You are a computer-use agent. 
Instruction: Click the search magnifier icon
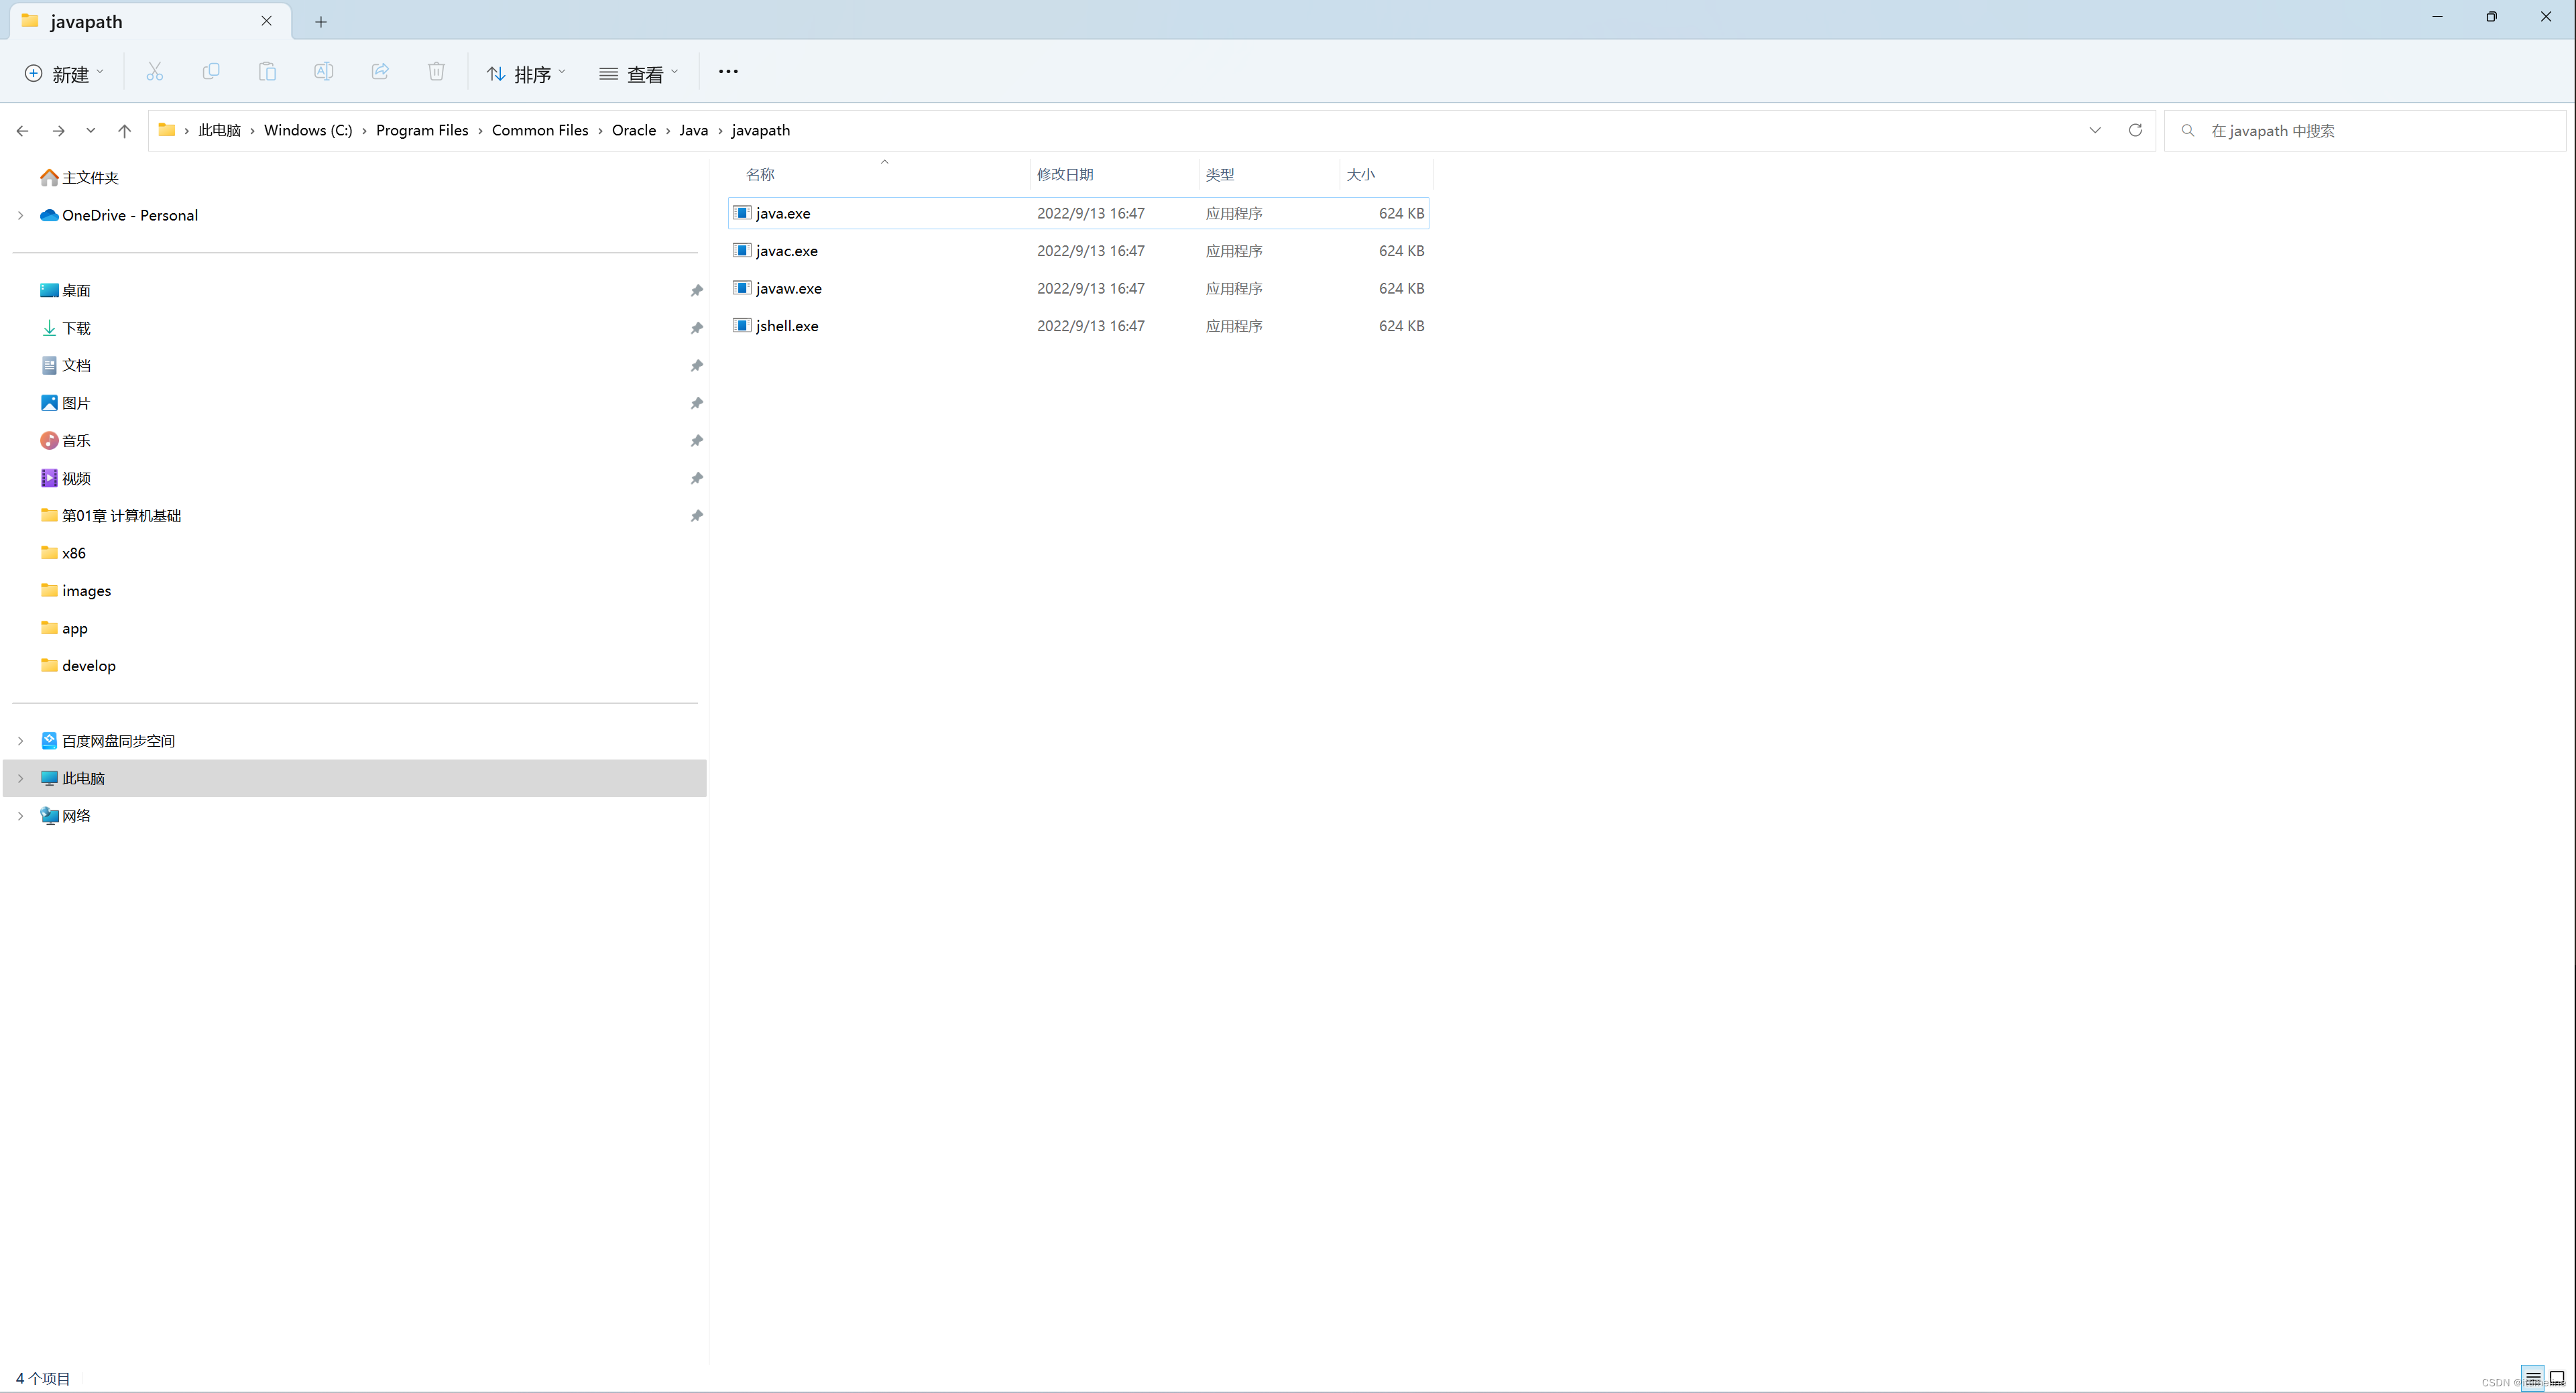[2188, 131]
